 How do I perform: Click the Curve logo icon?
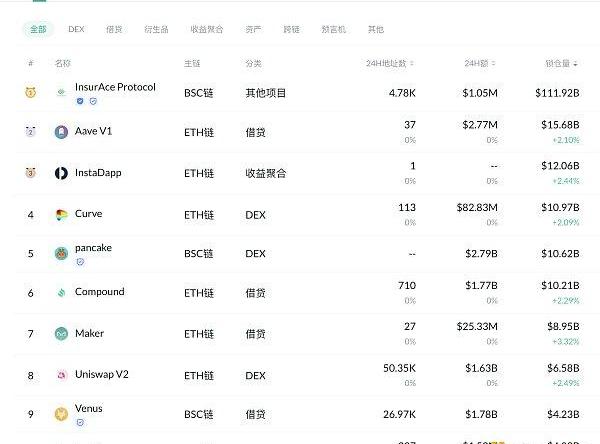coord(61,215)
